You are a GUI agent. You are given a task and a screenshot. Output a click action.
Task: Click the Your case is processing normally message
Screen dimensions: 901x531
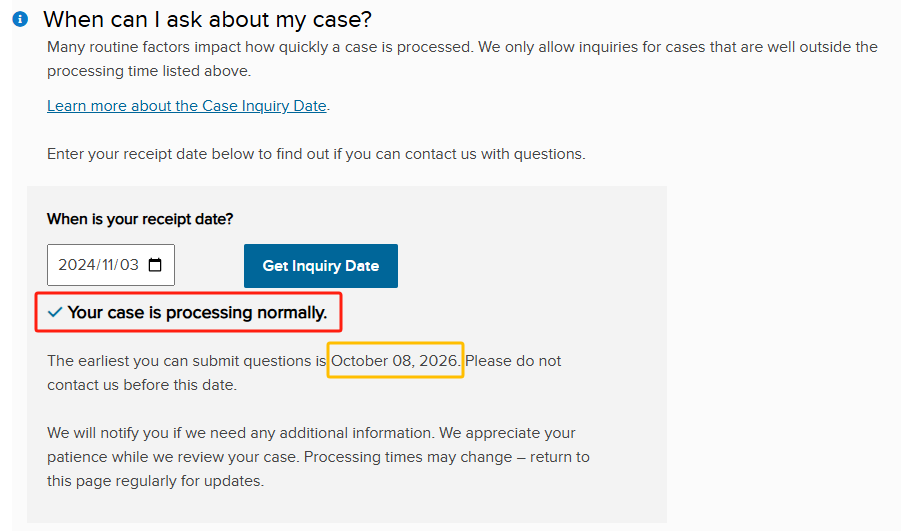(197, 312)
